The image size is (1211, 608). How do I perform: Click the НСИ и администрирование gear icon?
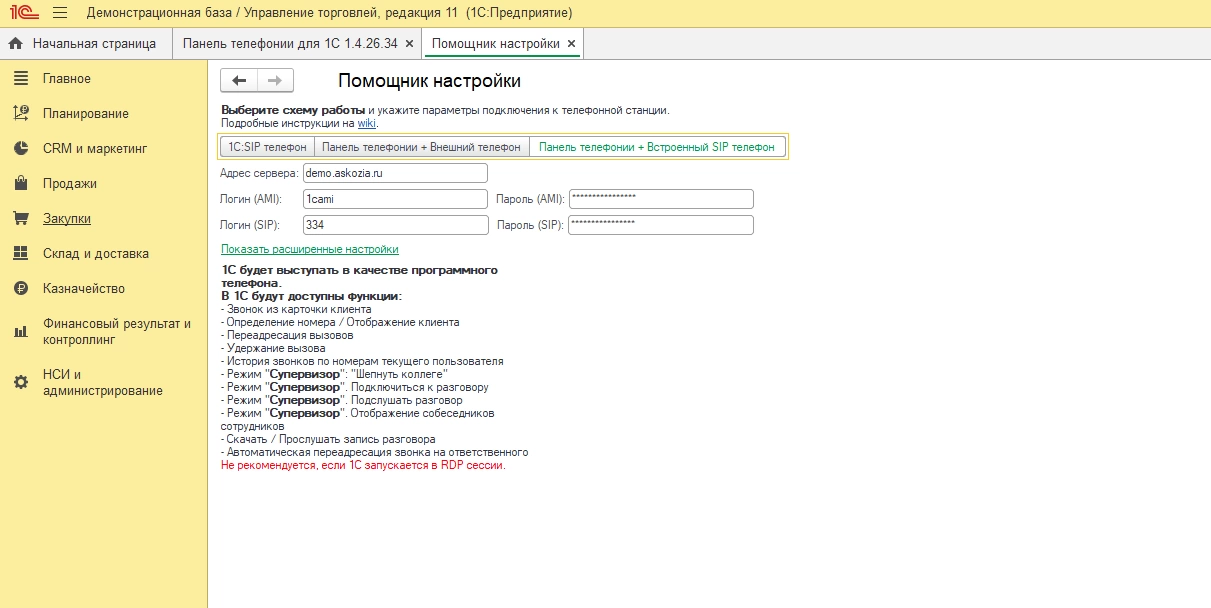pos(21,382)
